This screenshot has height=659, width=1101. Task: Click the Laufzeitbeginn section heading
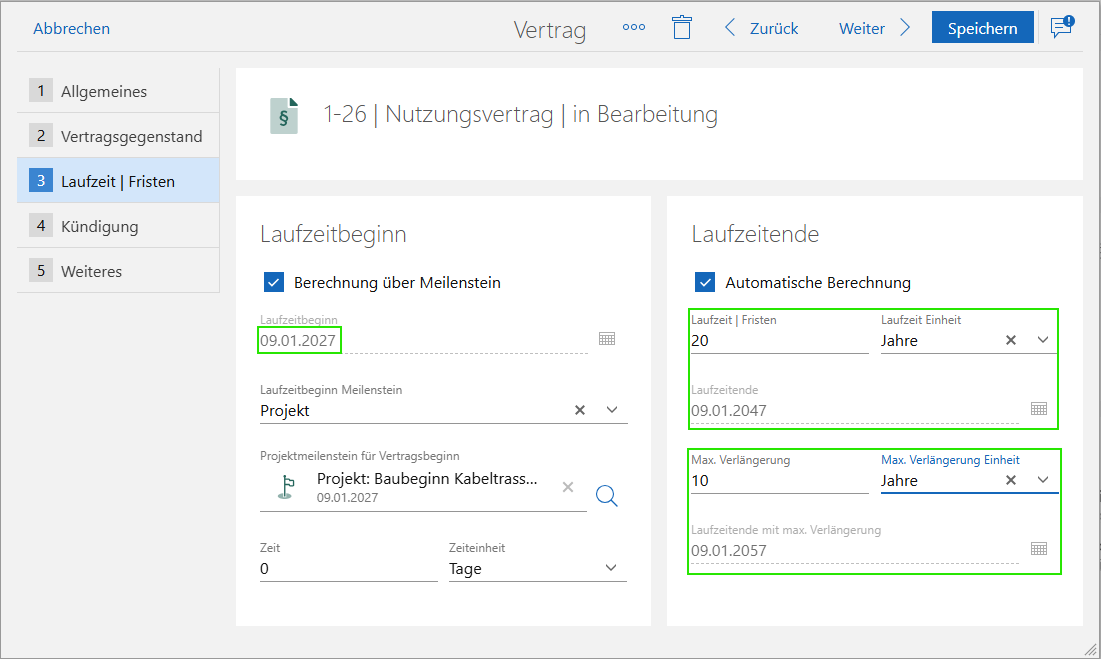[333, 234]
